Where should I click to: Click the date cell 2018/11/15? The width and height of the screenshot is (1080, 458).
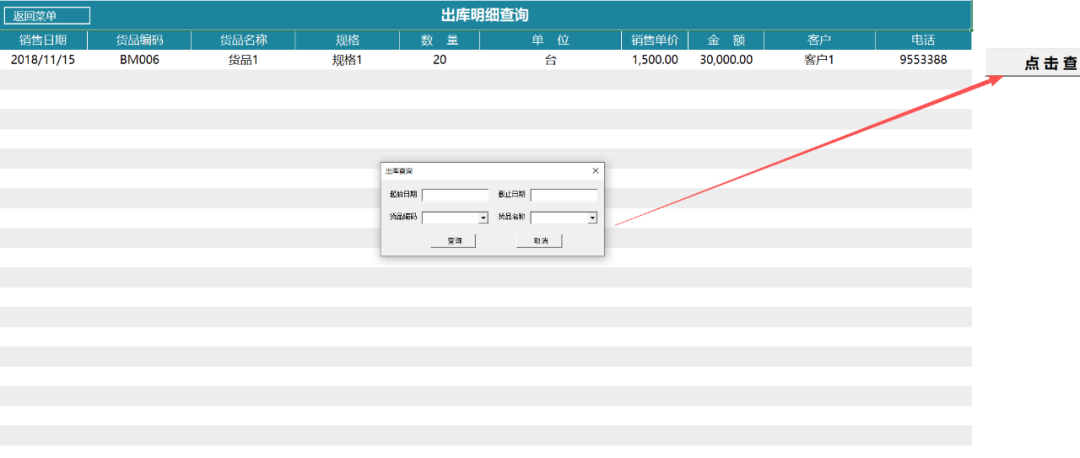[x=43, y=60]
